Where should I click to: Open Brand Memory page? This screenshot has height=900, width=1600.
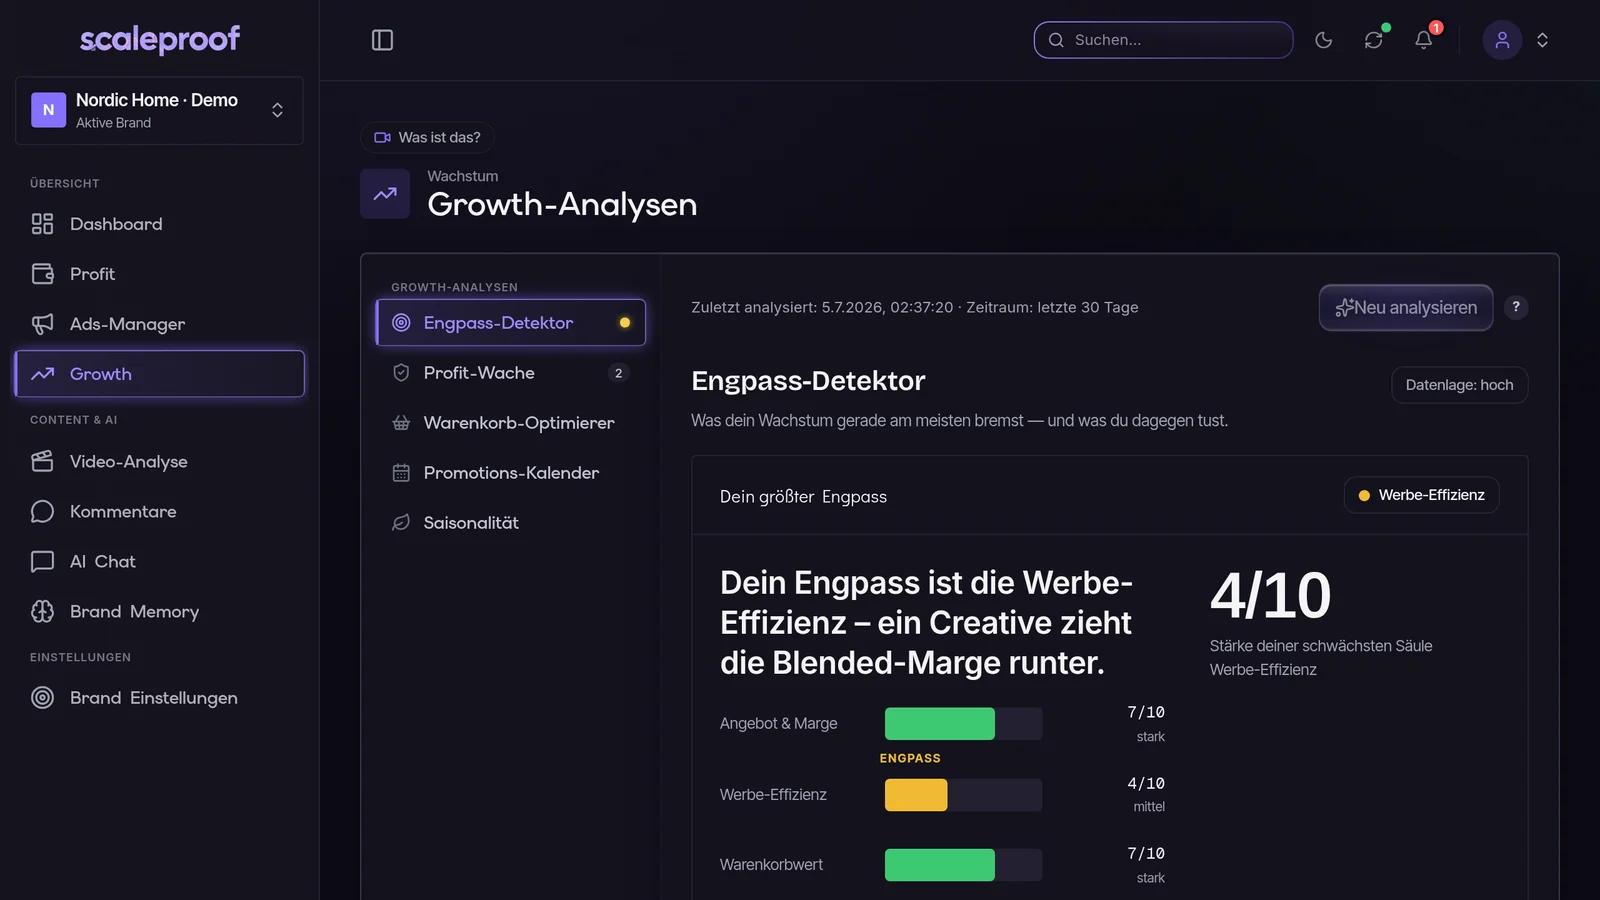click(x=159, y=611)
